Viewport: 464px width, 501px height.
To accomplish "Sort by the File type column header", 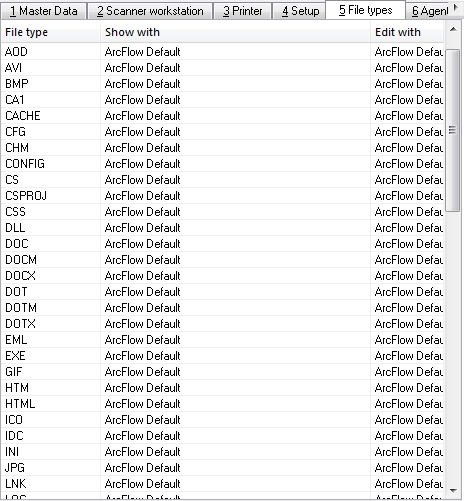I will pyautogui.click(x=50, y=32).
